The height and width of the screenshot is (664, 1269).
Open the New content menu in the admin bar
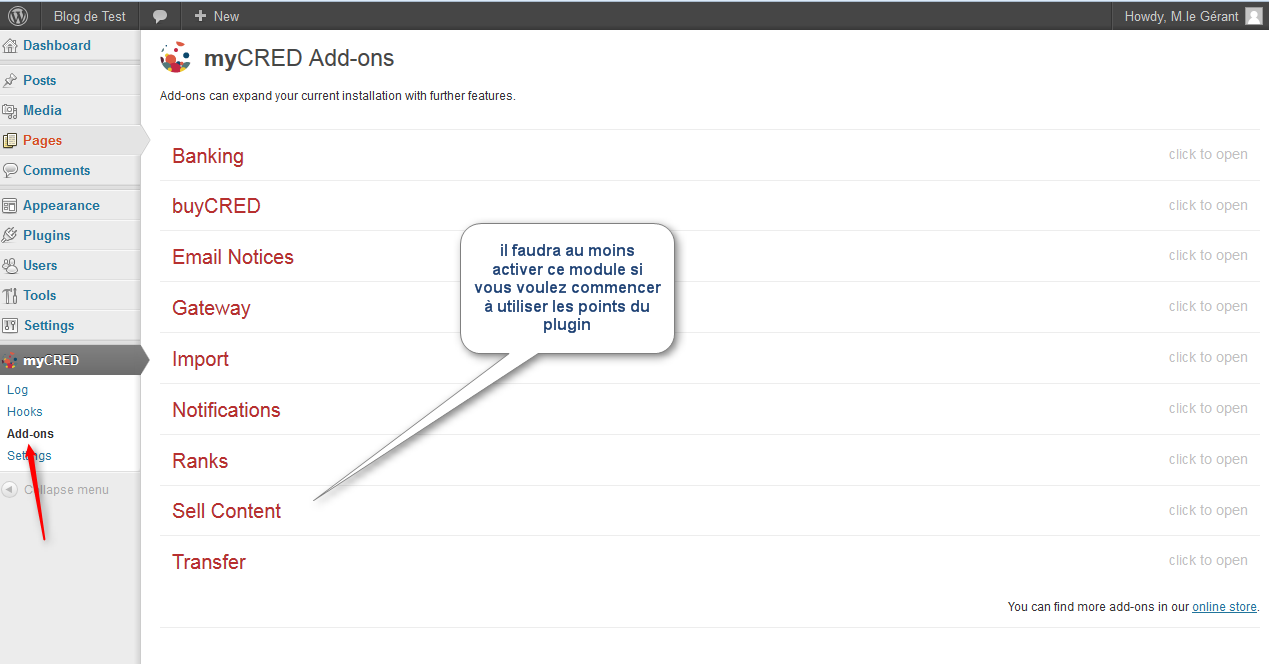[217, 16]
